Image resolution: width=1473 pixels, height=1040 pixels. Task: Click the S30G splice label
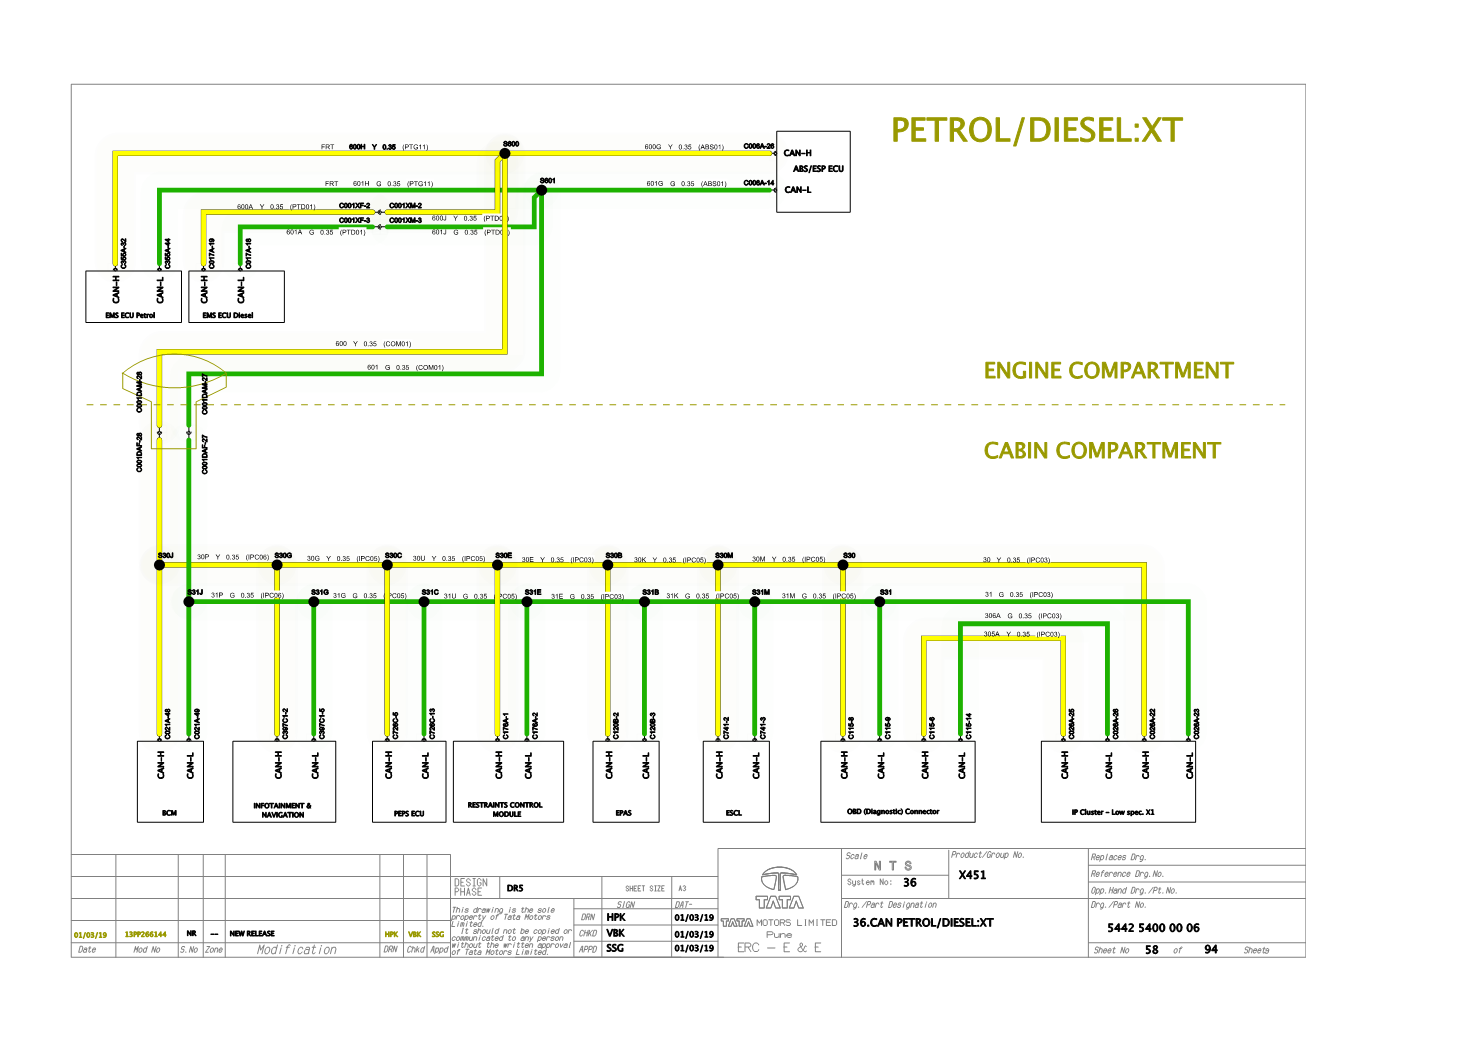283,556
